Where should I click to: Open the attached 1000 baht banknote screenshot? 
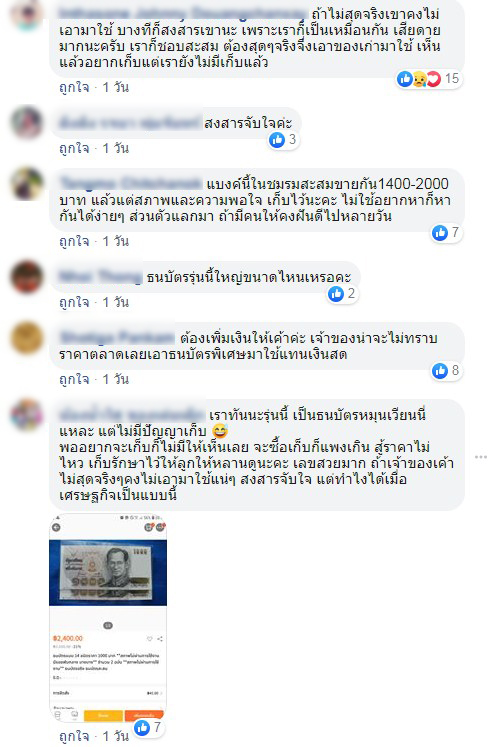point(108,618)
